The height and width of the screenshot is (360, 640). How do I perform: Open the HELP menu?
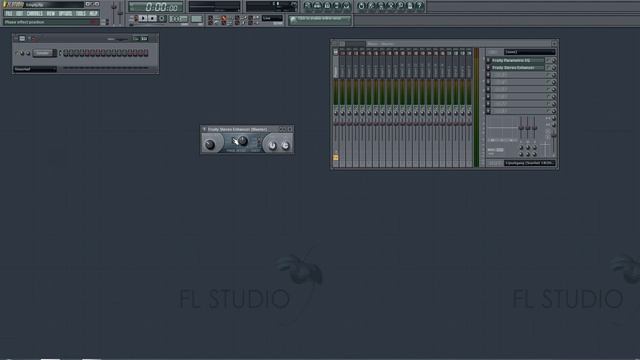point(93,13)
